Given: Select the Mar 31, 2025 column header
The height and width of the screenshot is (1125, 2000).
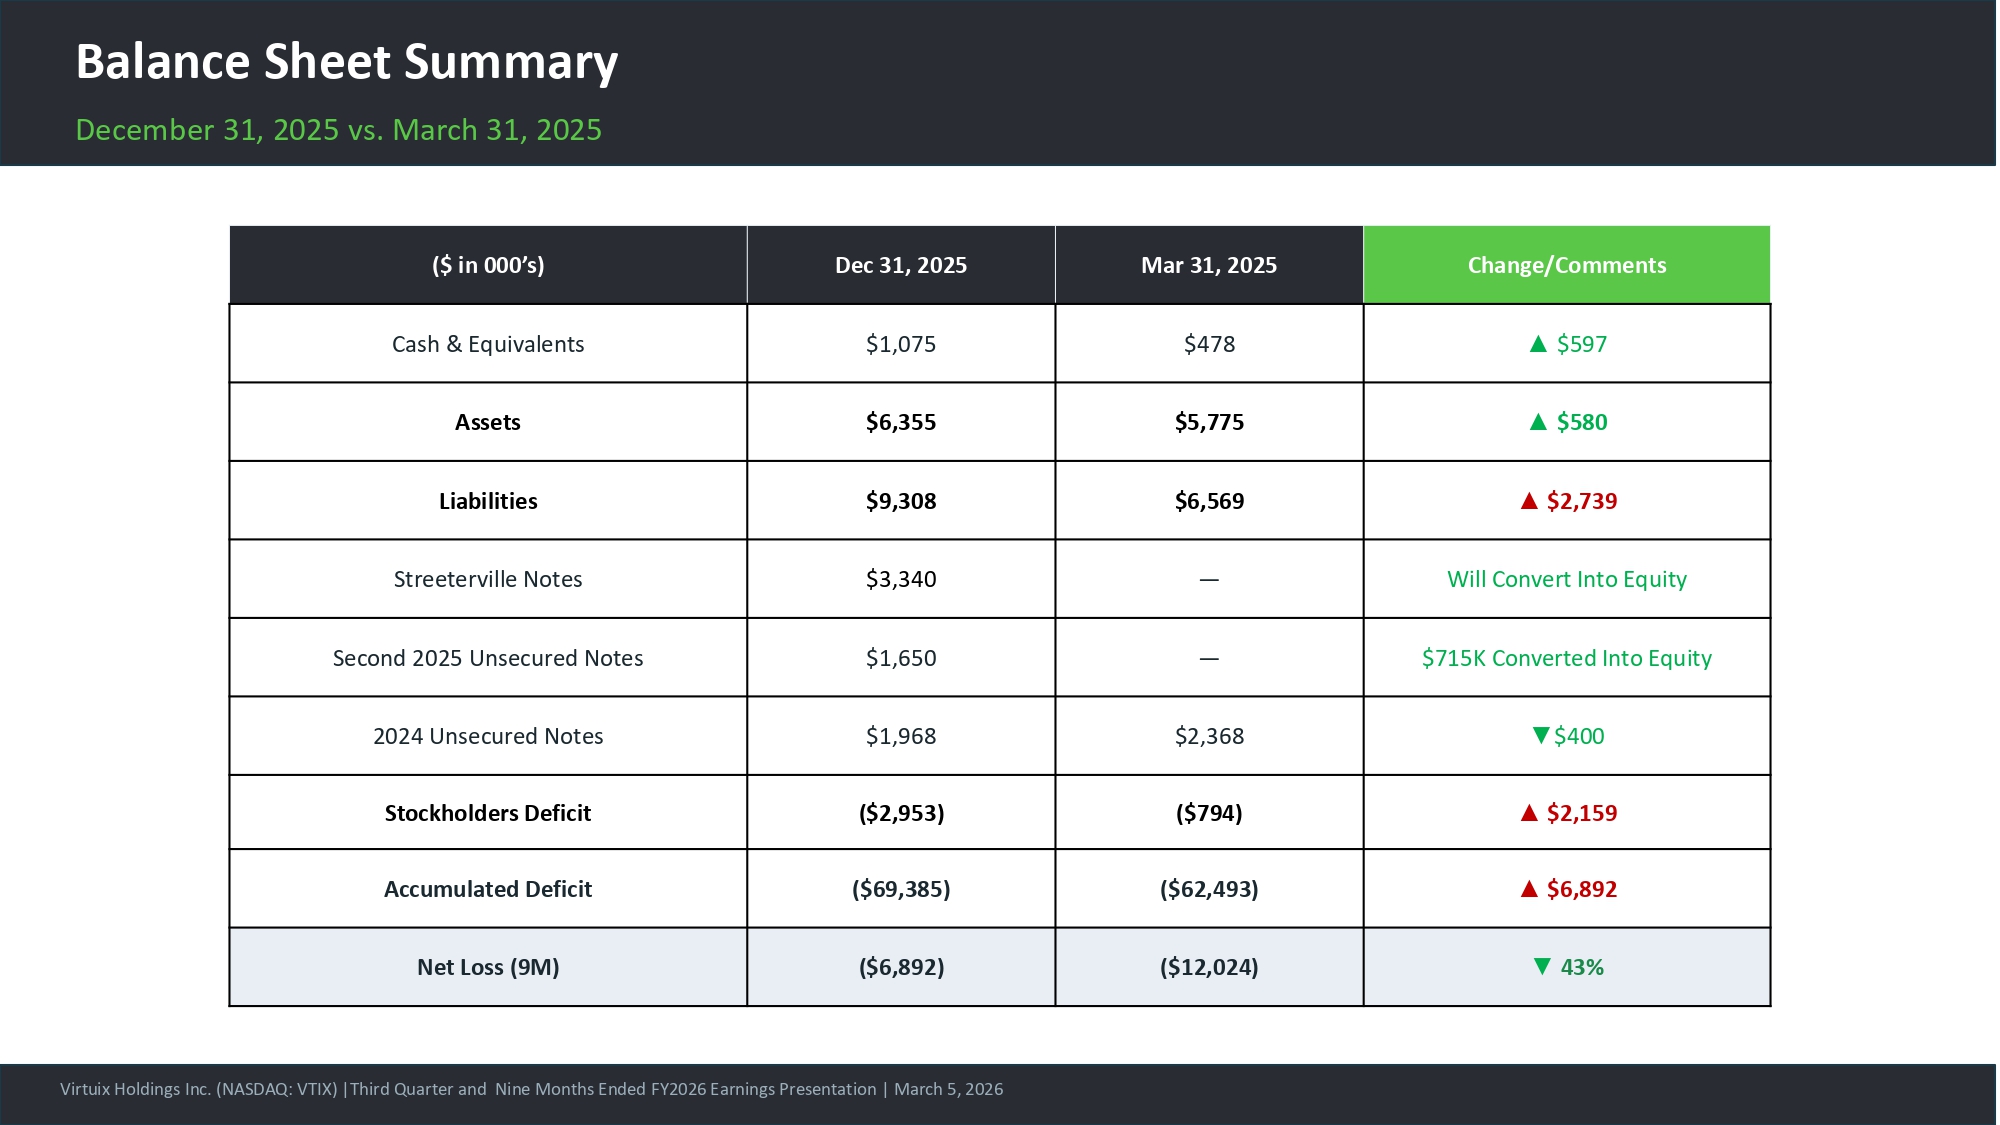Looking at the screenshot, I should click(x=1208, y=265).
